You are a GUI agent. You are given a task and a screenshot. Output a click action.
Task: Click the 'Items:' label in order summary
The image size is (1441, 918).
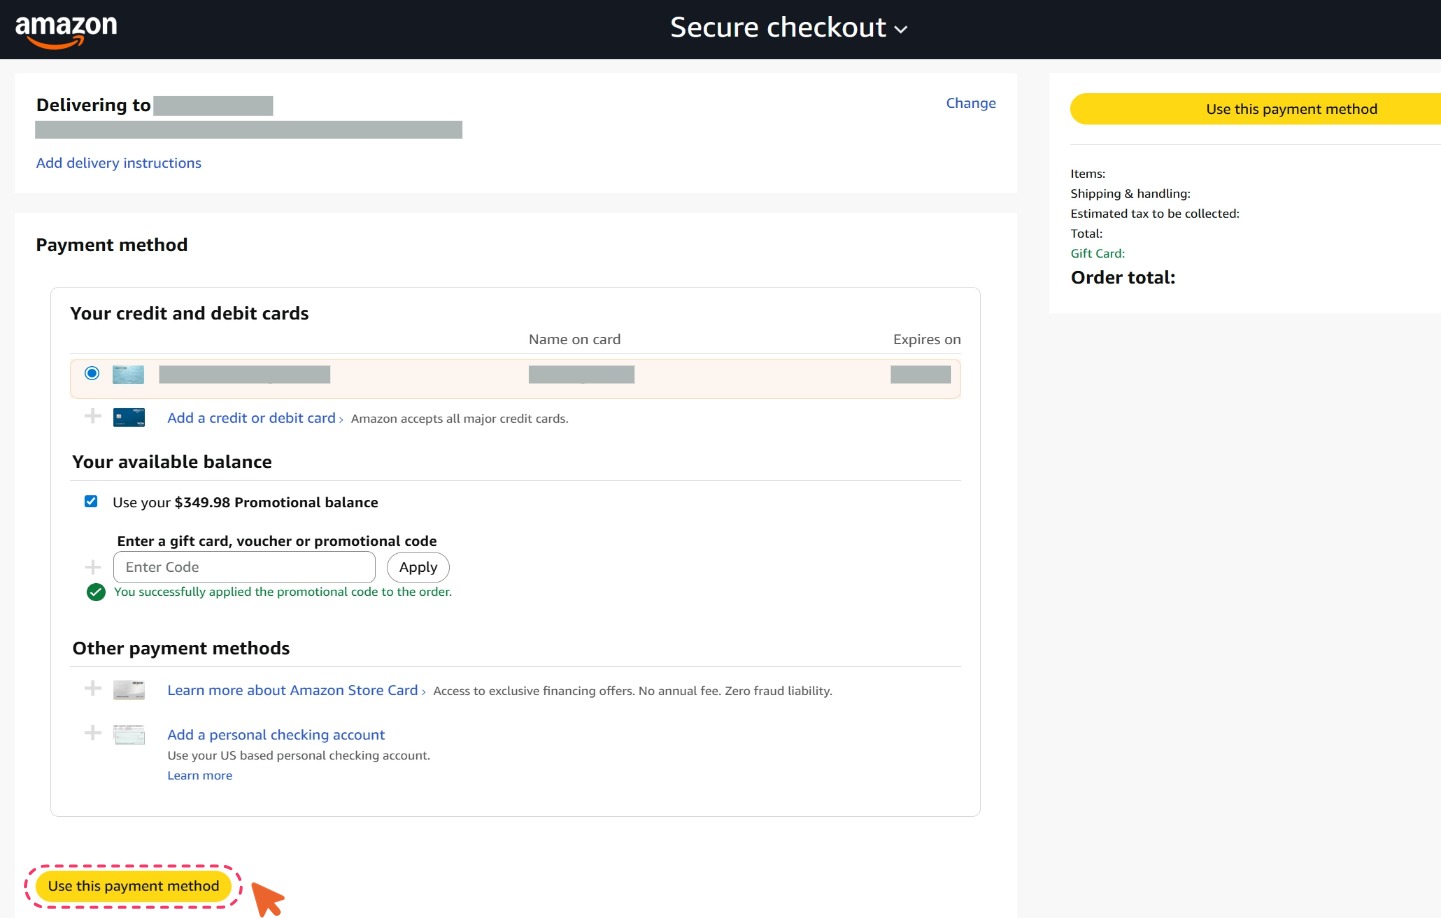pos(1088,174)
